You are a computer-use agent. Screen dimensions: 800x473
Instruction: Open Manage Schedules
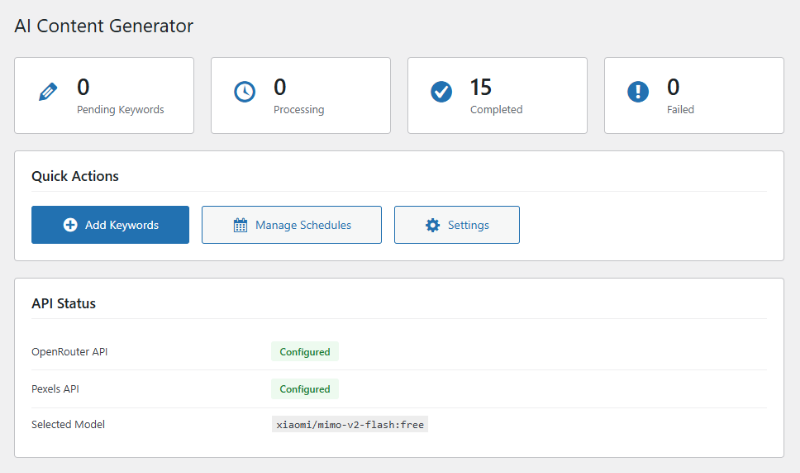303,225
